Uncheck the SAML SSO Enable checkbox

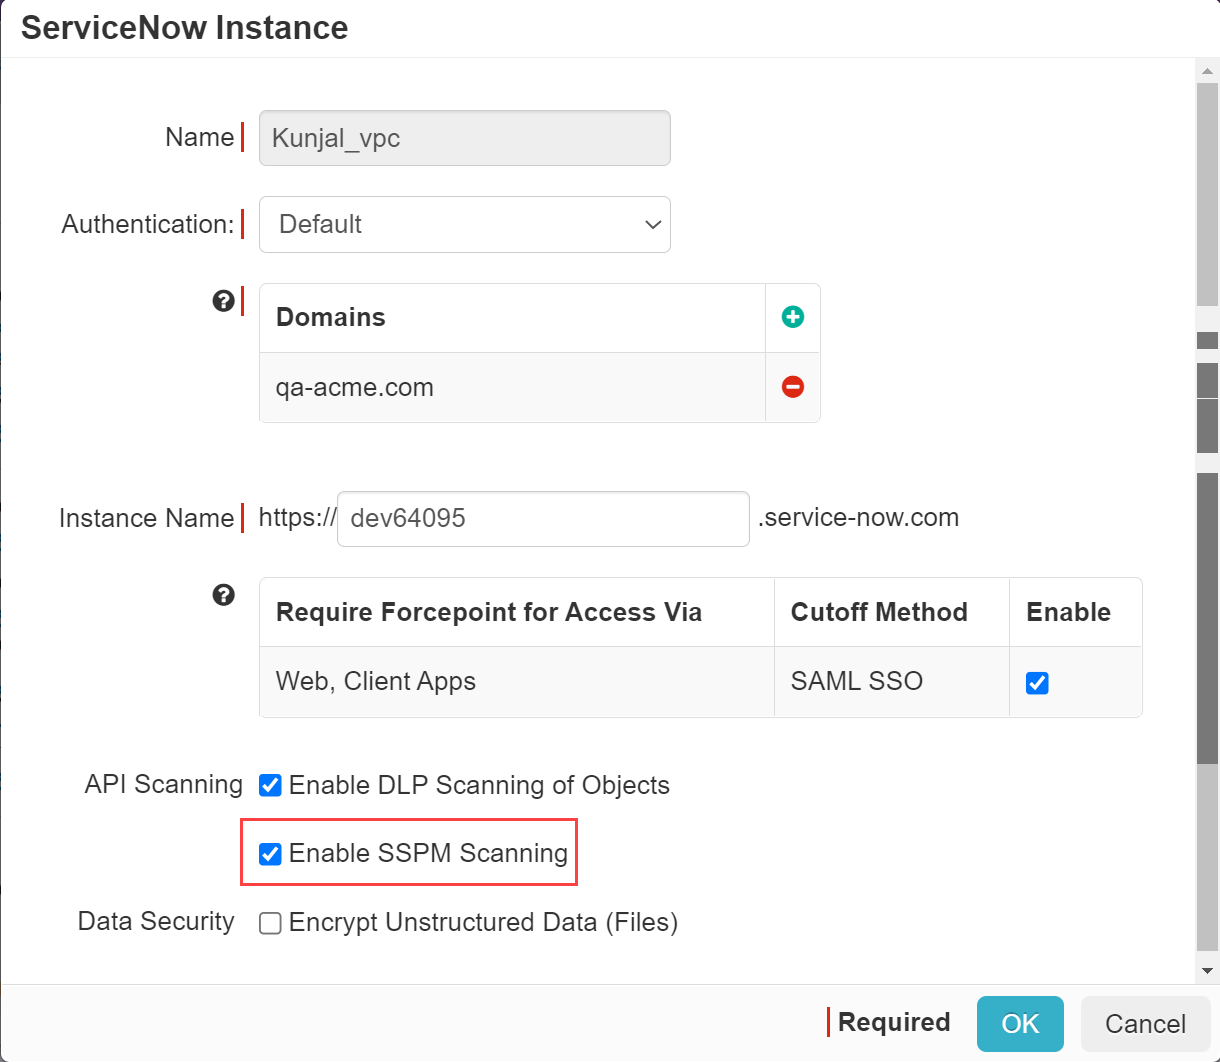click(x=1037, y=682)
